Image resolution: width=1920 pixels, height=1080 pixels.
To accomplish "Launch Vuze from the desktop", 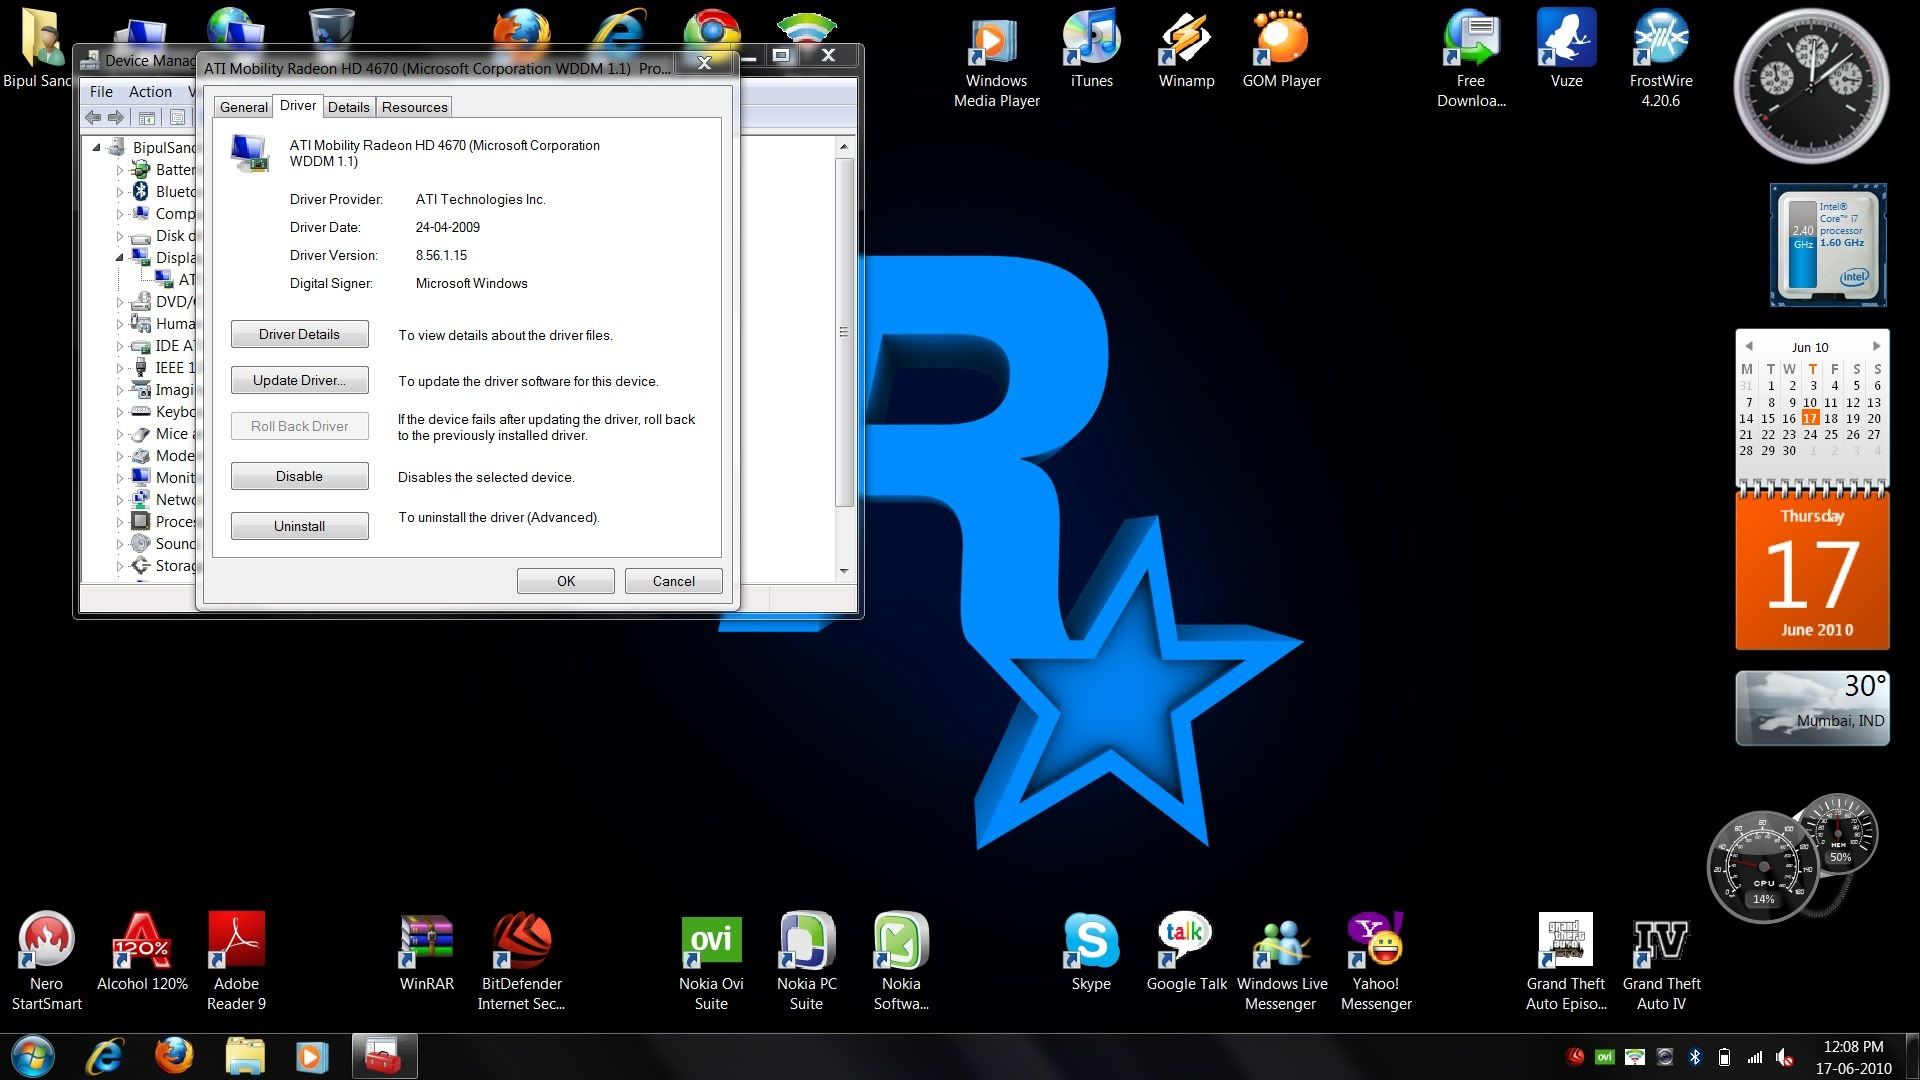I will pyautogui.click(x=1566, y=50).
